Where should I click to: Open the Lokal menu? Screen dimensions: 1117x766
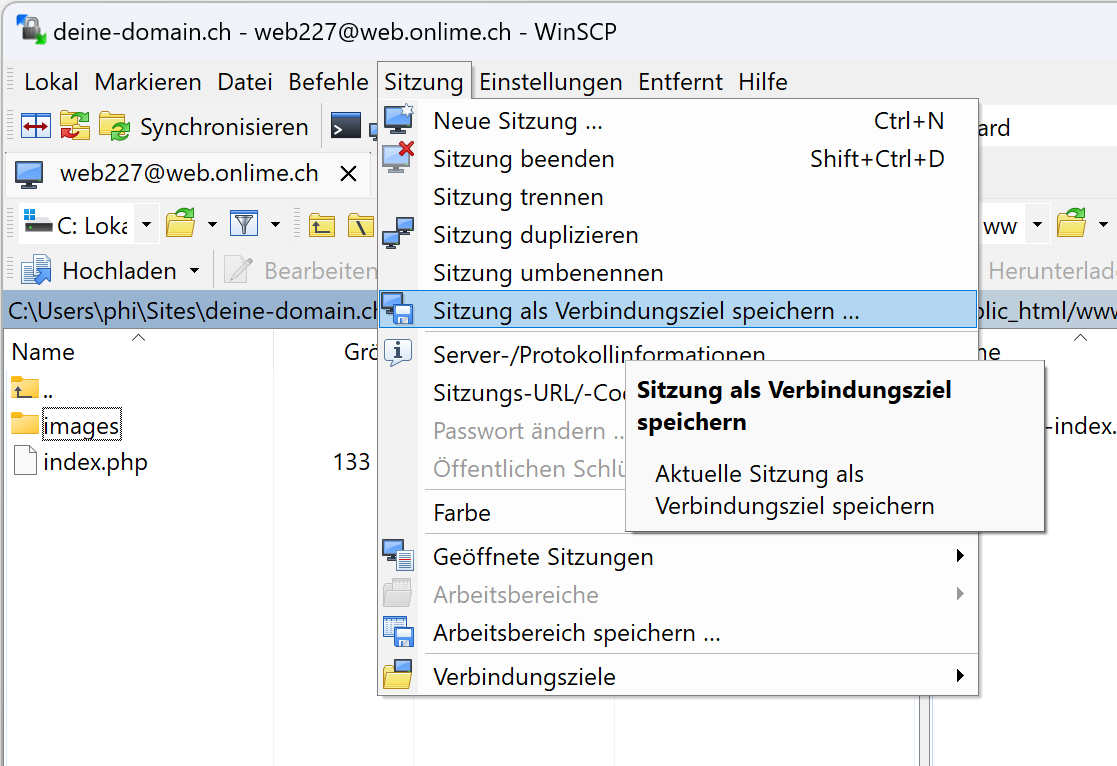[x=51, y=82]
